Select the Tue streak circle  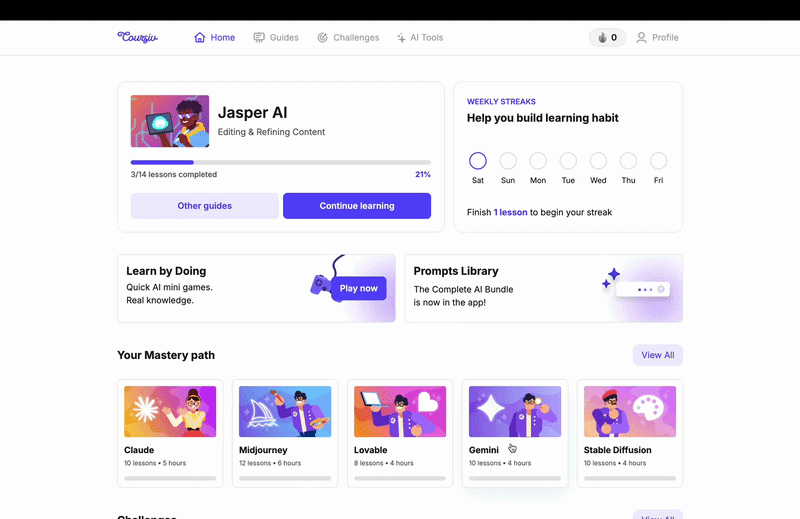(x=568, y=161)
